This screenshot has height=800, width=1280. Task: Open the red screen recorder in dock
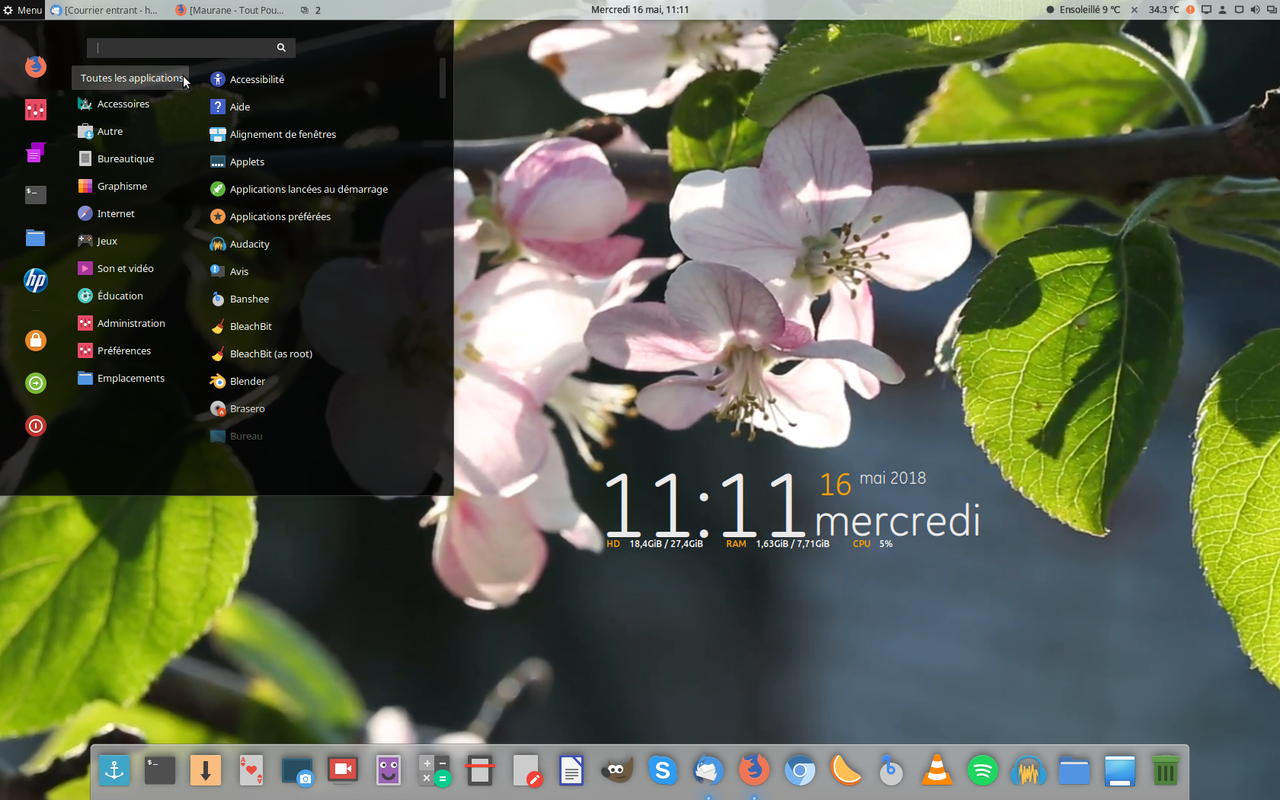click(343, 770)
